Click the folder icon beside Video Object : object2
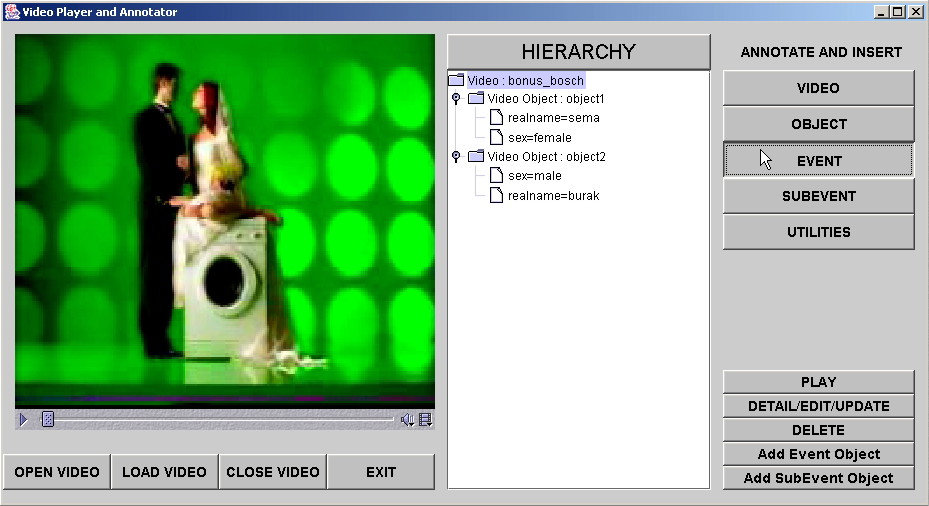 pyautogui.click(x=476, y=157)
